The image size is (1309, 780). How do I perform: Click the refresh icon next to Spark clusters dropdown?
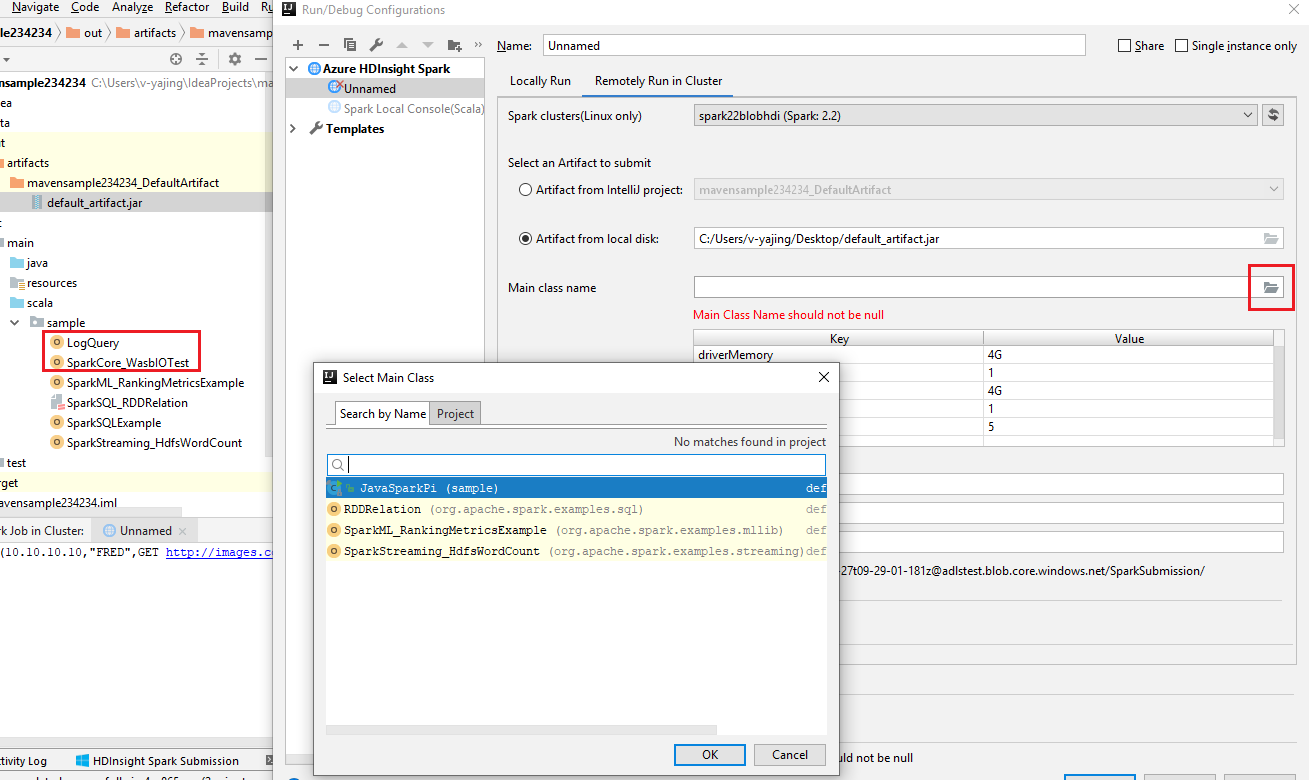pos(1272,114)
